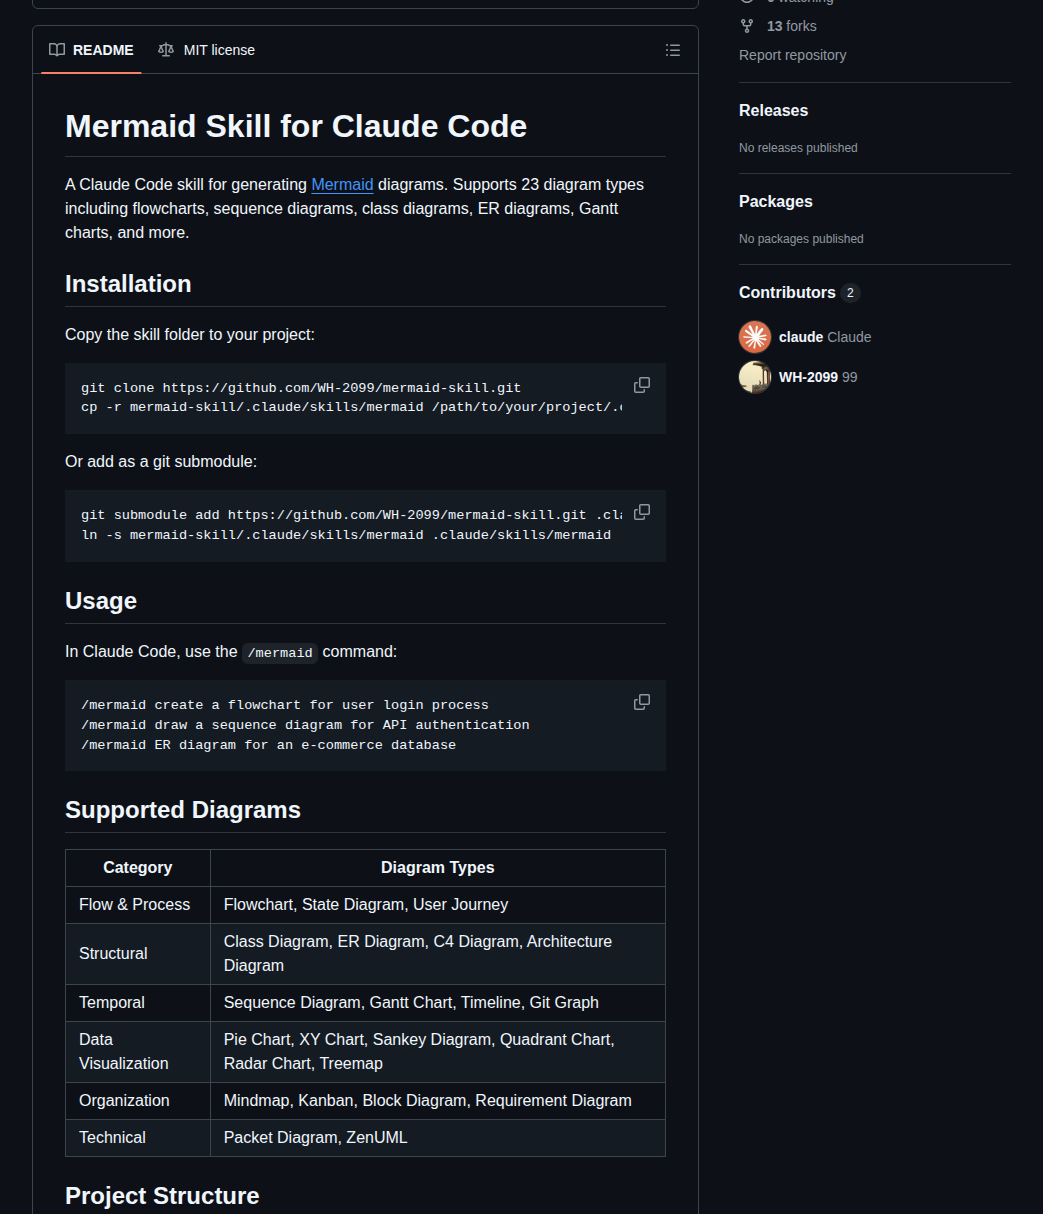The height and width of the screenshot is (1214, 1043).
Task: Click 'Class Diagram, ER Diagram, C4 Diagram' cell
Action: pos(438,954)
